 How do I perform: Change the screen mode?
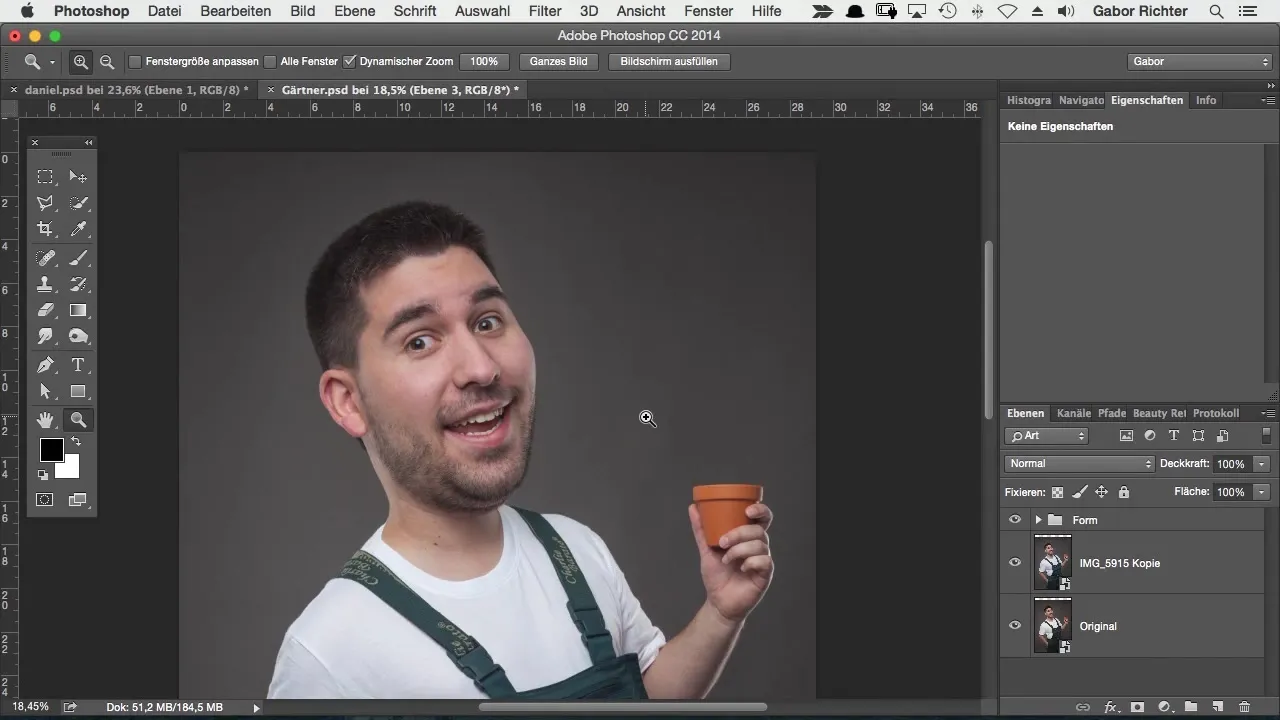tap(78, 499)
